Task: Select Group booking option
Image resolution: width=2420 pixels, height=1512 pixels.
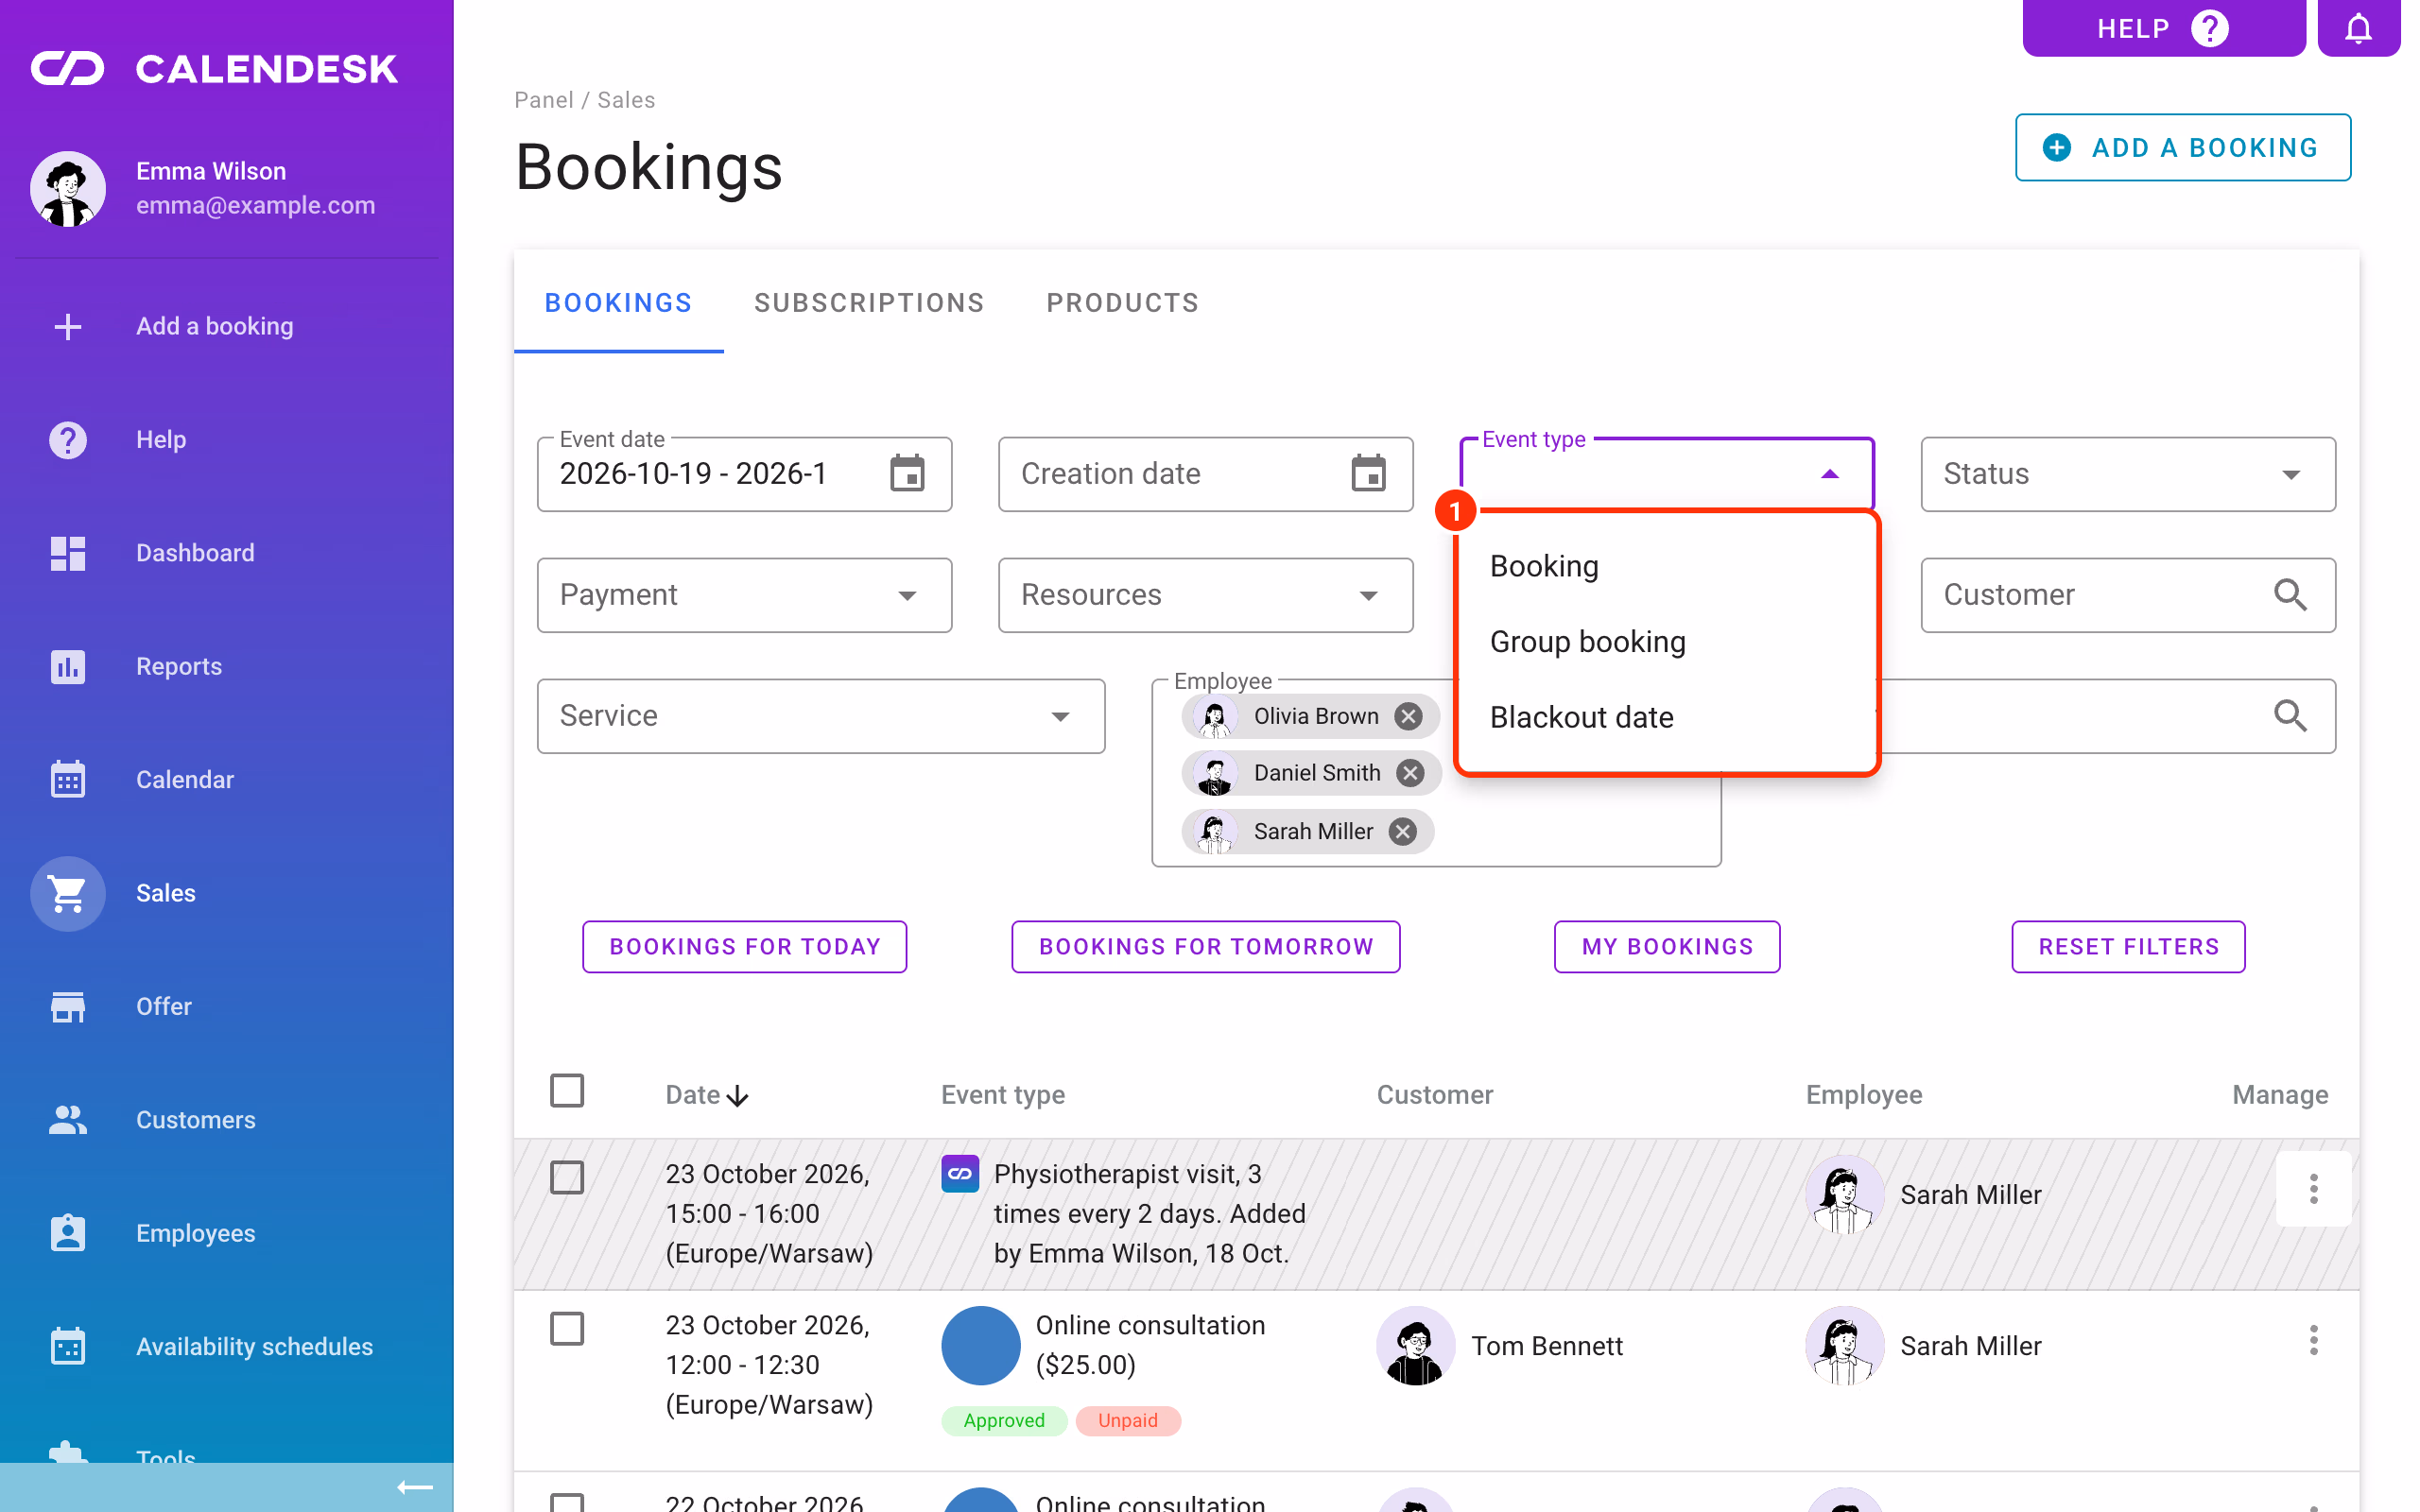Action: (1666, 641)
